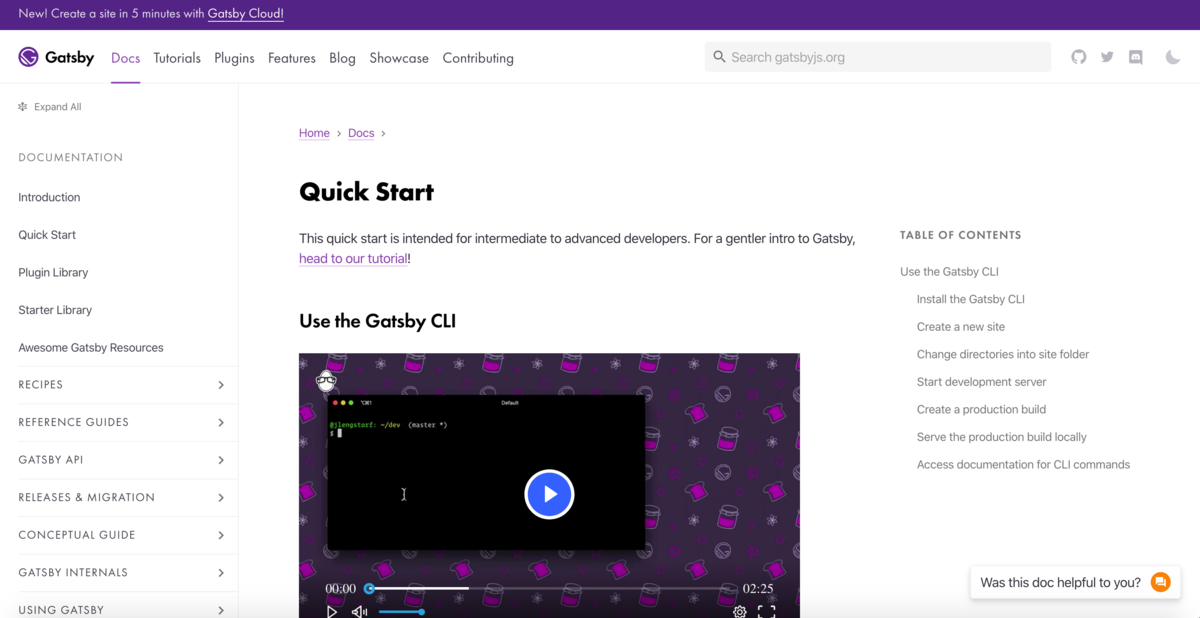This screenshot has height=618, width=1200.
Task: Follow the Gatsby Cloud banner link
Action: tap(245, 14)
